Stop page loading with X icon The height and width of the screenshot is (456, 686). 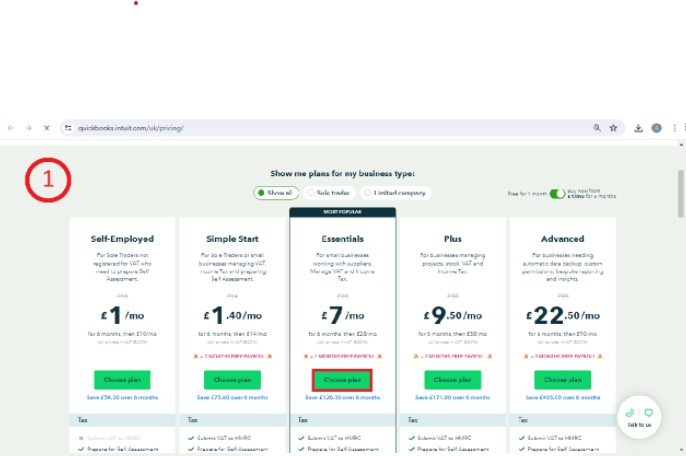pyautogui.click(x=47, y=128)
